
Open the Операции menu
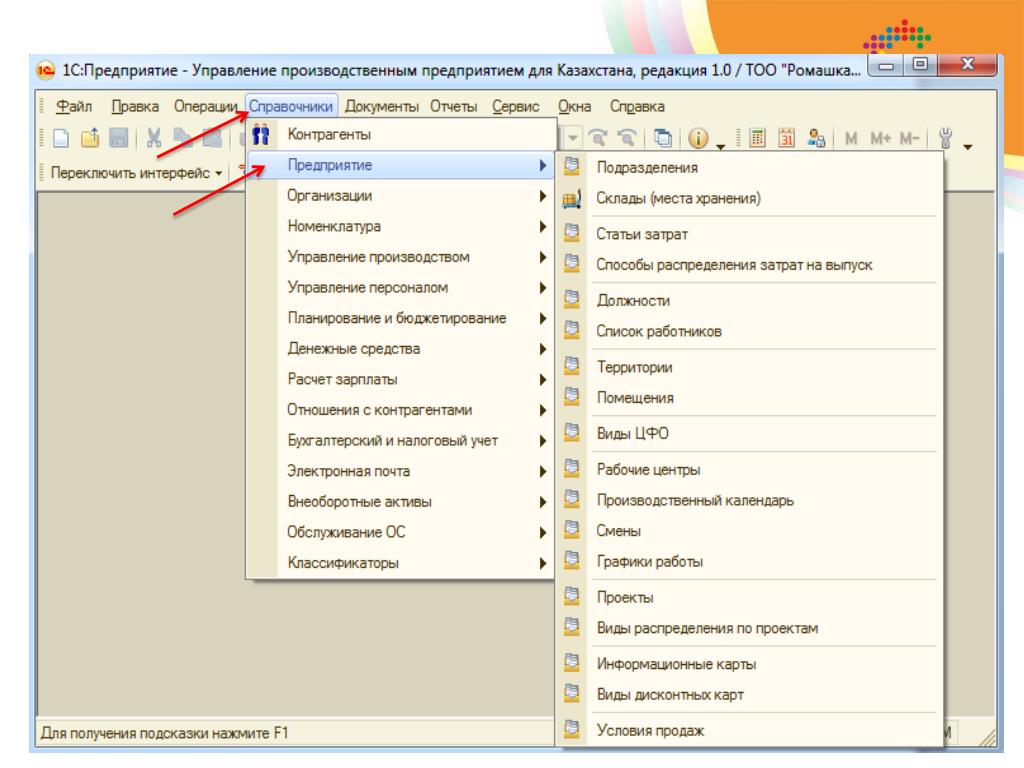point(205,106)
